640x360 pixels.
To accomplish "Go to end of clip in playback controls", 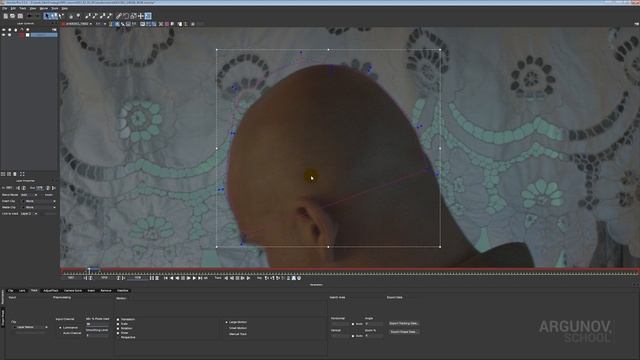I will coord(200,278).
